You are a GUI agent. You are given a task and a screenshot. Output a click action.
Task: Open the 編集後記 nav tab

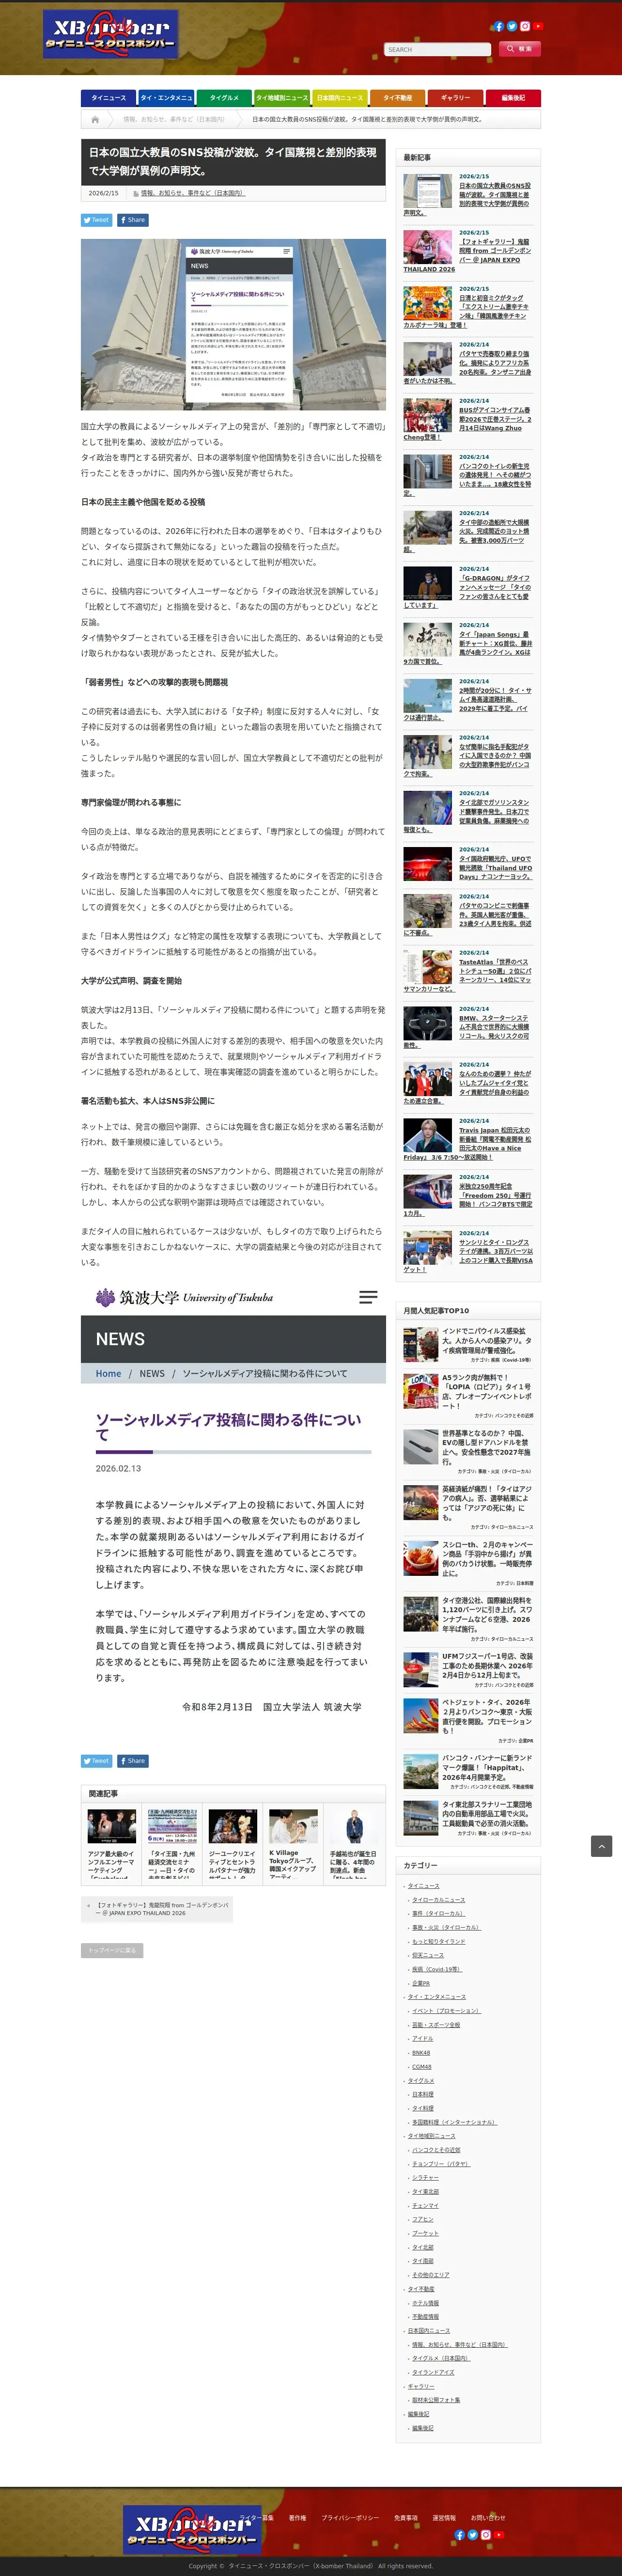[x=513, y=98]
